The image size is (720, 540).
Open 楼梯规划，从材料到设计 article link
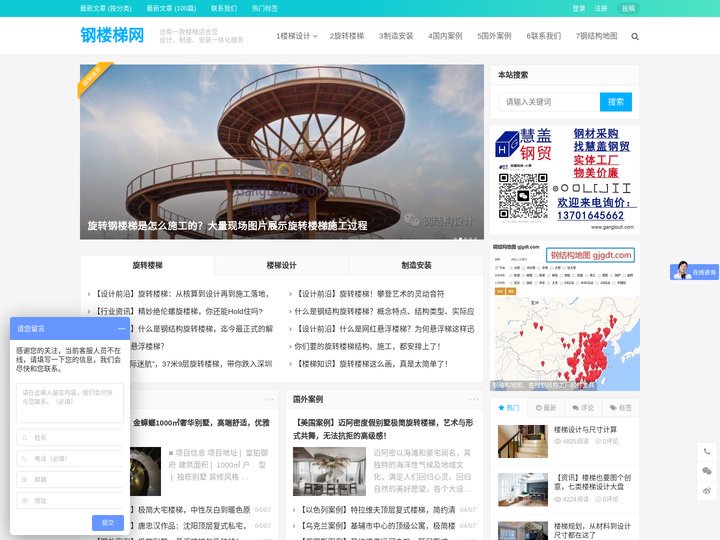point(592,530)
